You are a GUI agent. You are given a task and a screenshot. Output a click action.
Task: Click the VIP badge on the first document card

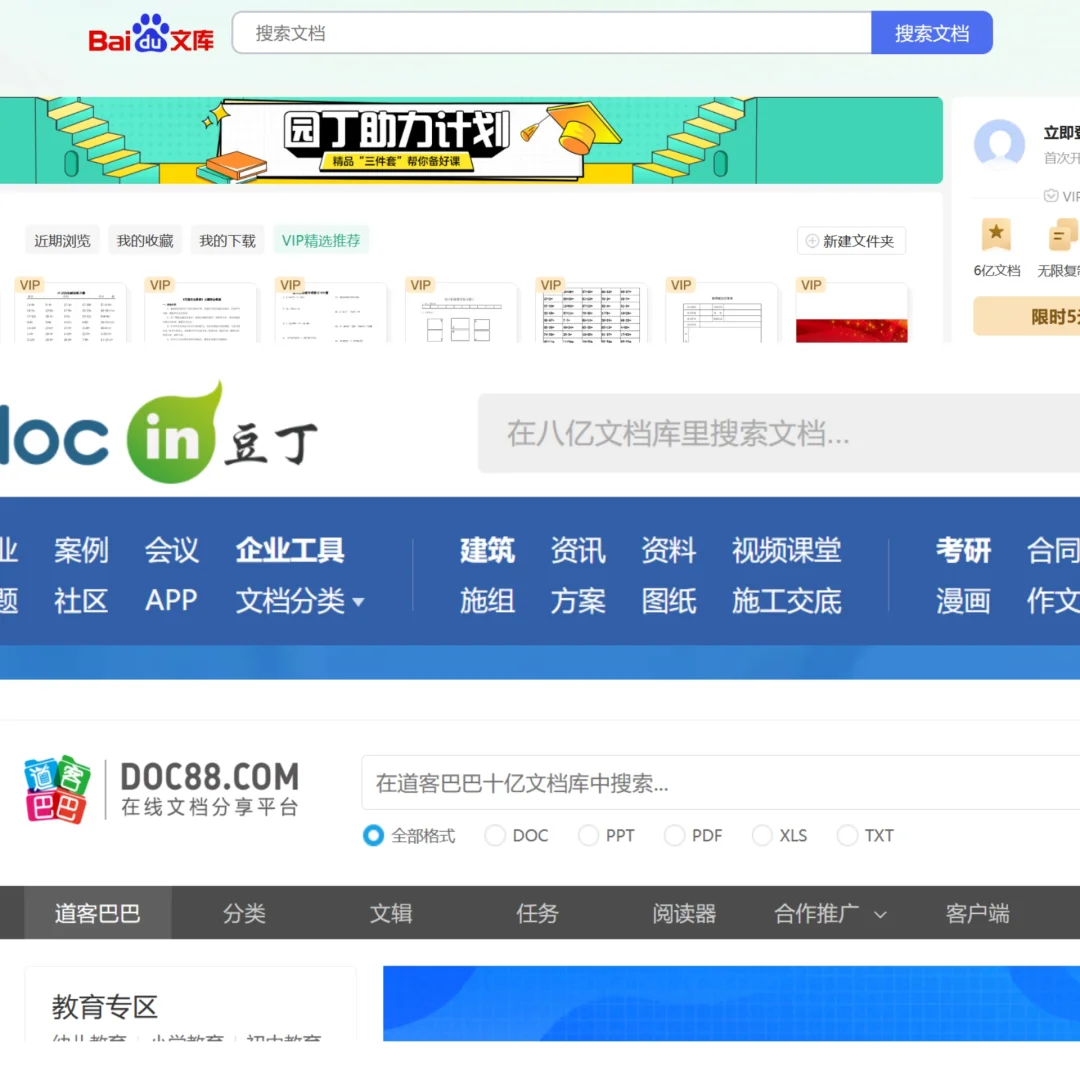click(29, 285)
